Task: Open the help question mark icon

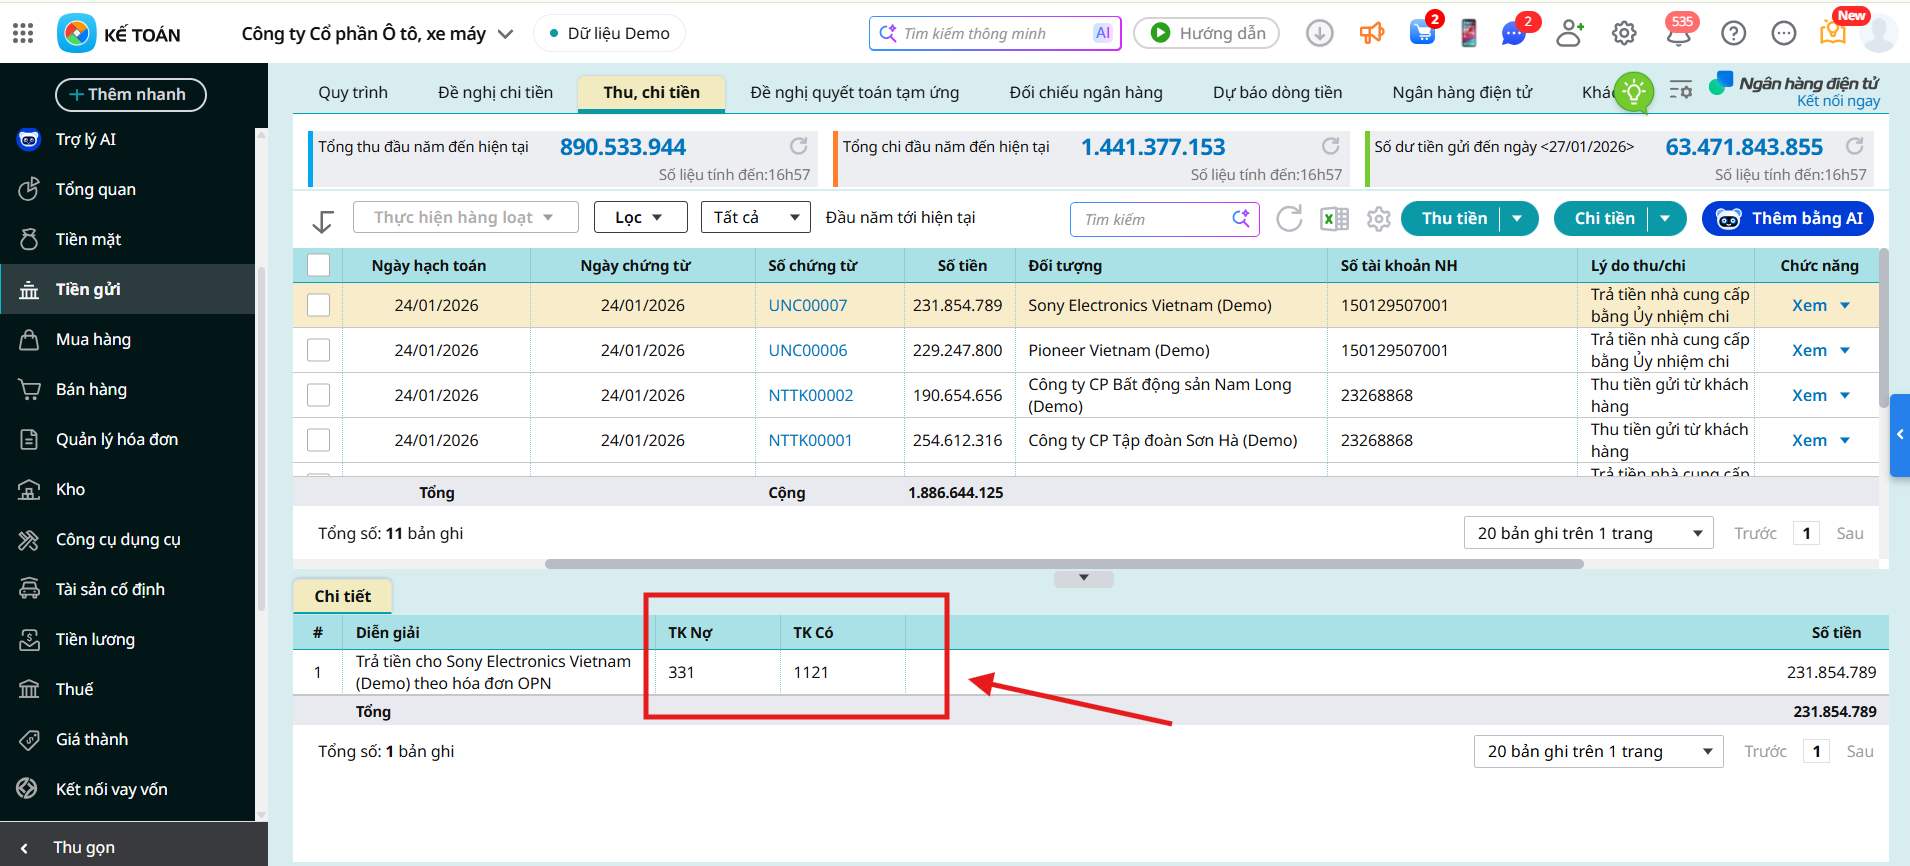Action: (1733, 34)
